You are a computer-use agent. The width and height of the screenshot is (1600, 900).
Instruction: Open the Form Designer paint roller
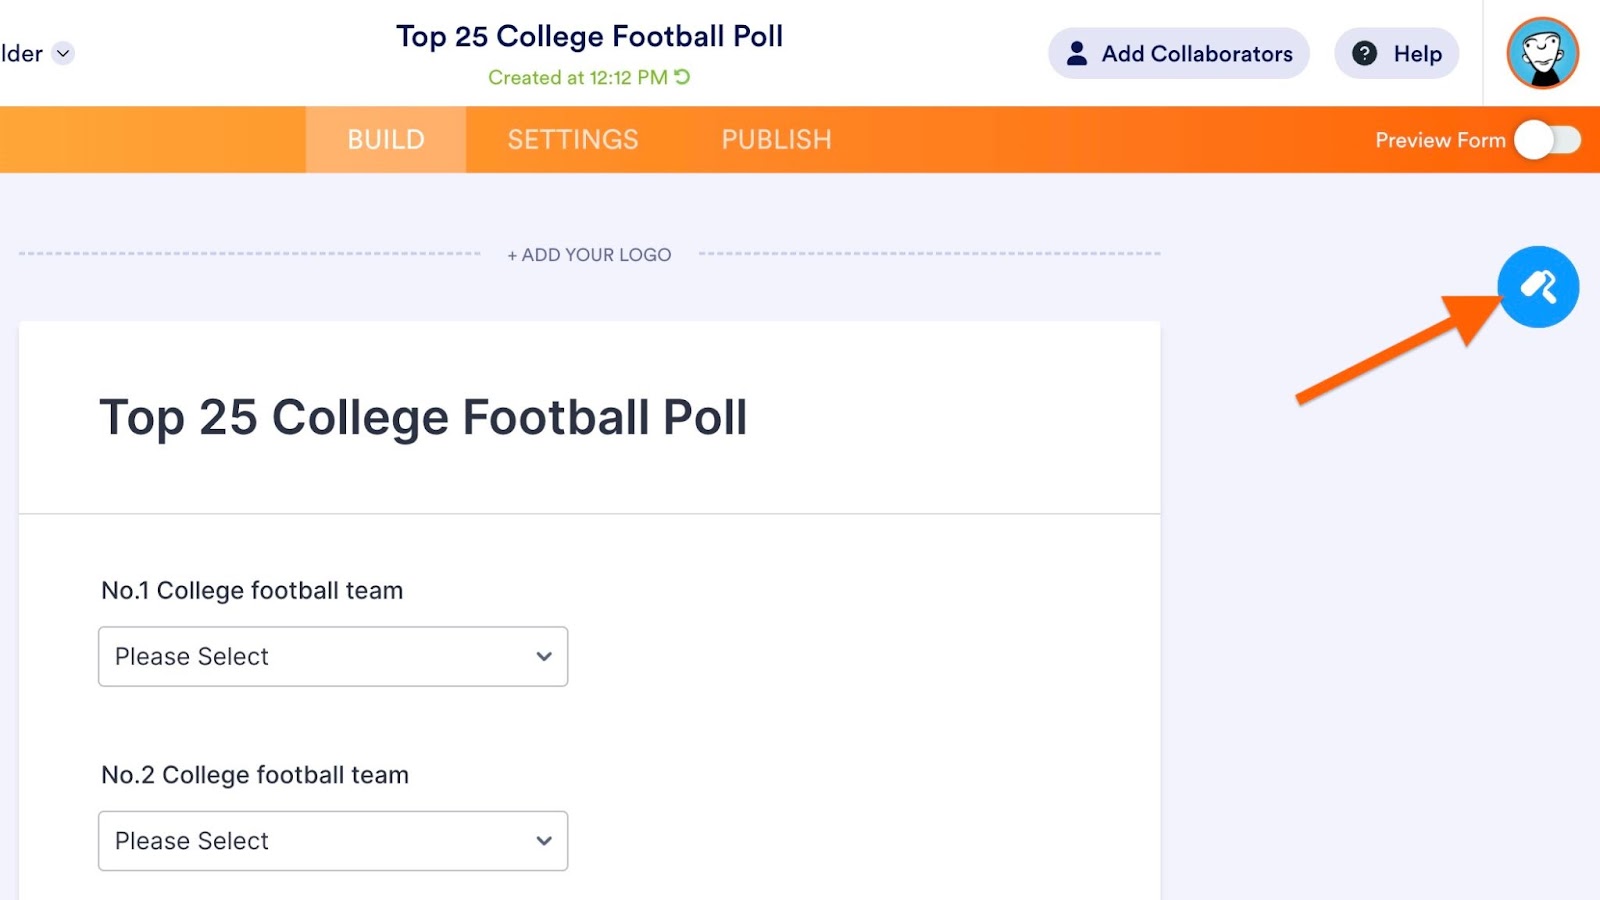click(1538, 287)
